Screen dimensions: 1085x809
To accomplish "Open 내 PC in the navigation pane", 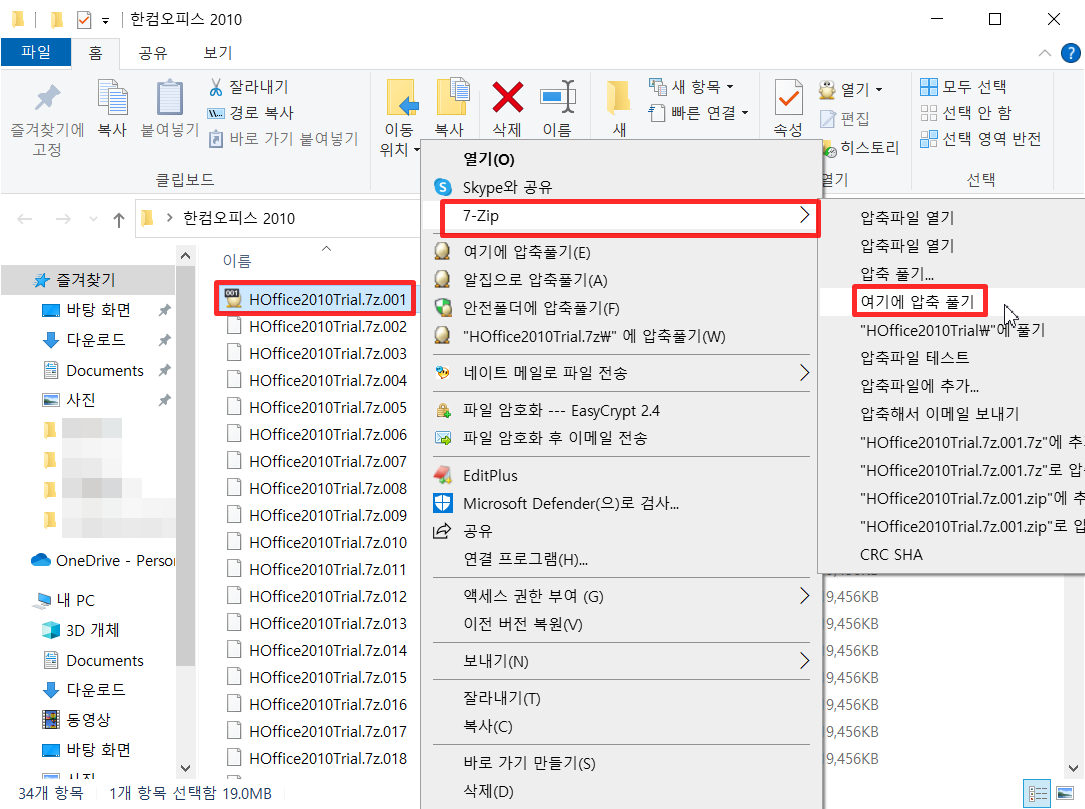I will 64,601.
